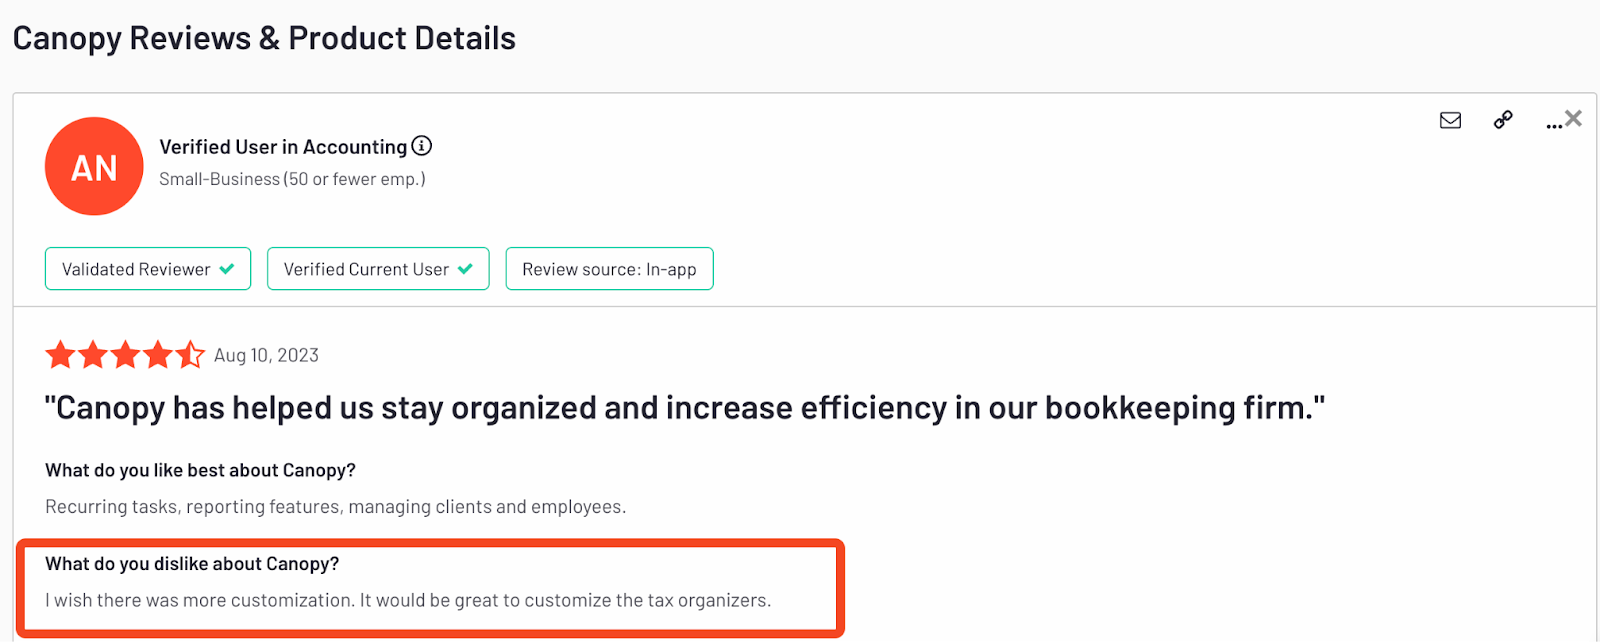Click the Review source: In-app badge
This screenshot has width=1600, height=642.
(609, 269)
